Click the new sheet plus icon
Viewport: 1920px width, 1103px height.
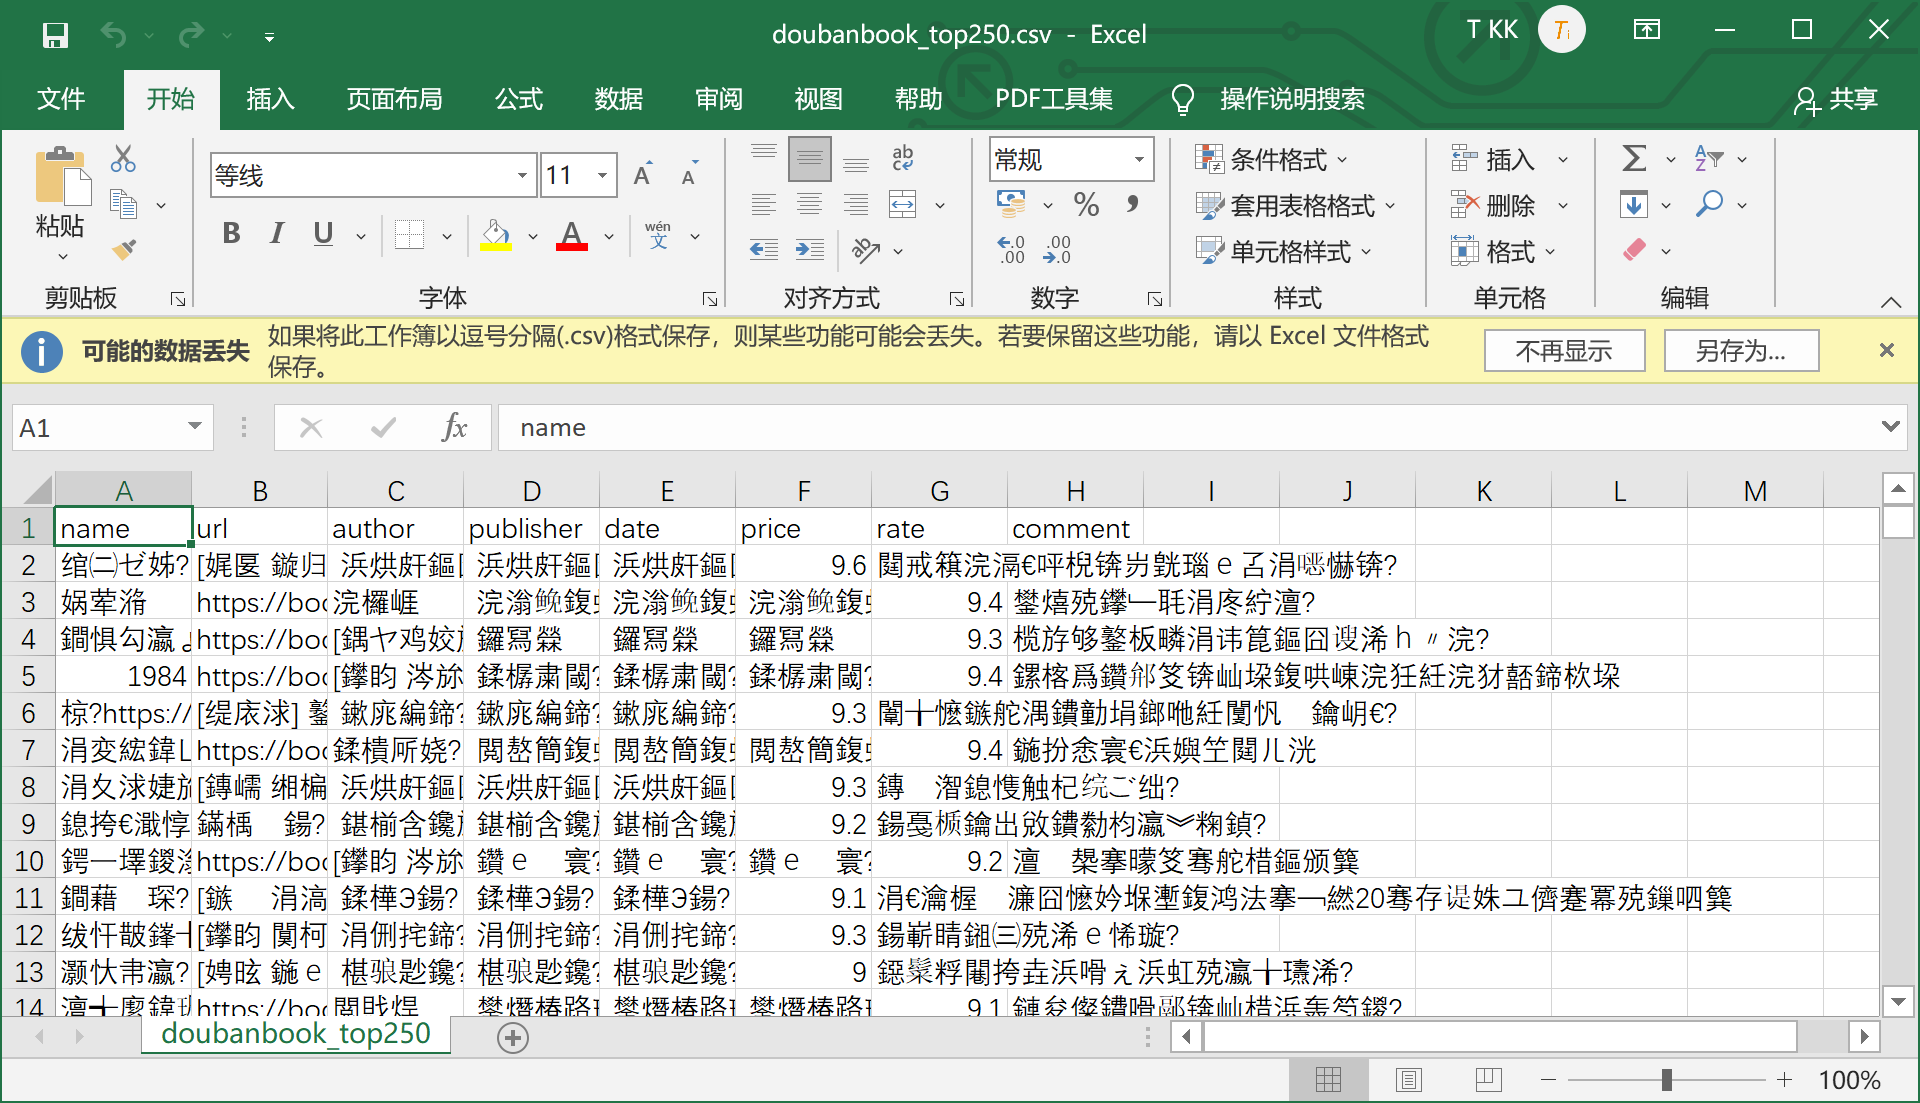pyautogui.click(x=512, y=1038)
